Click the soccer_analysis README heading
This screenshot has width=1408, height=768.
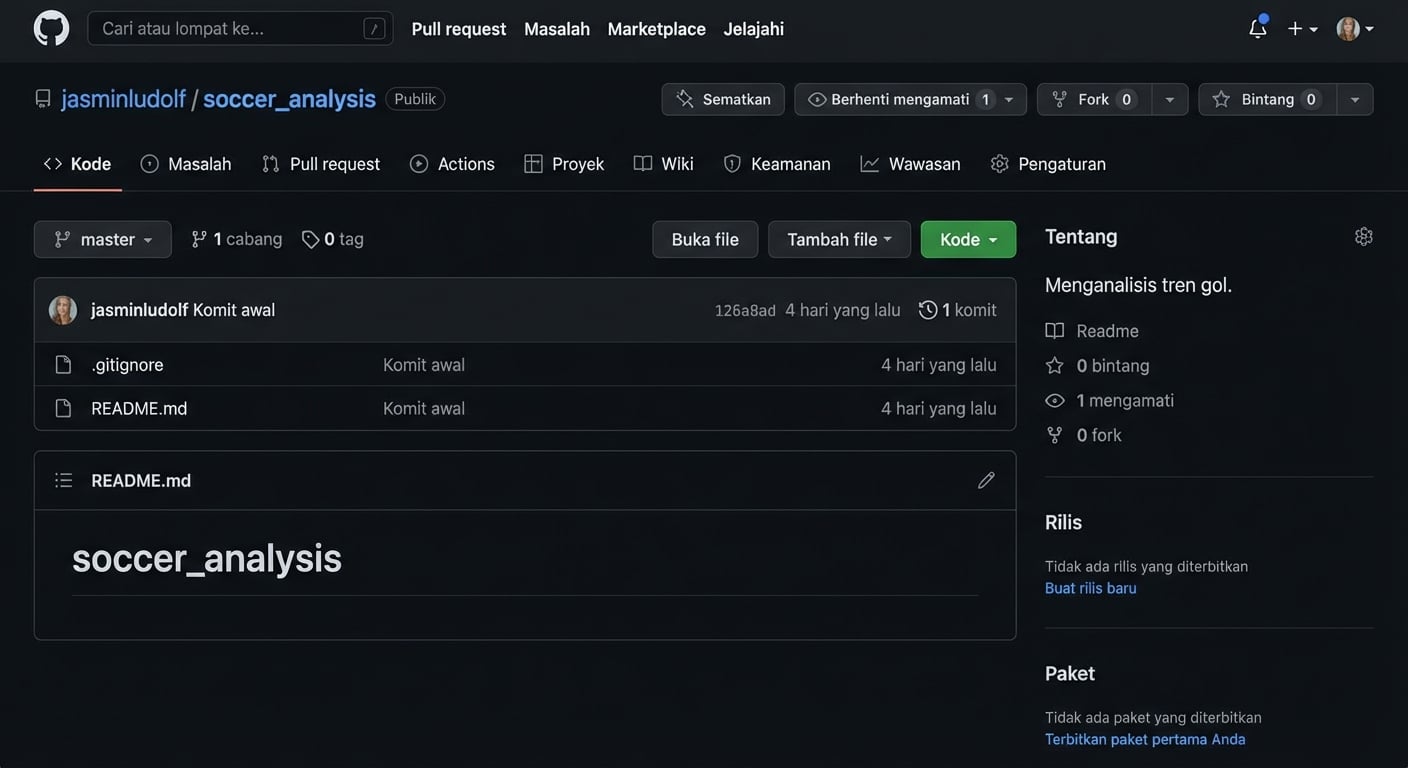[x=207, y=557]
